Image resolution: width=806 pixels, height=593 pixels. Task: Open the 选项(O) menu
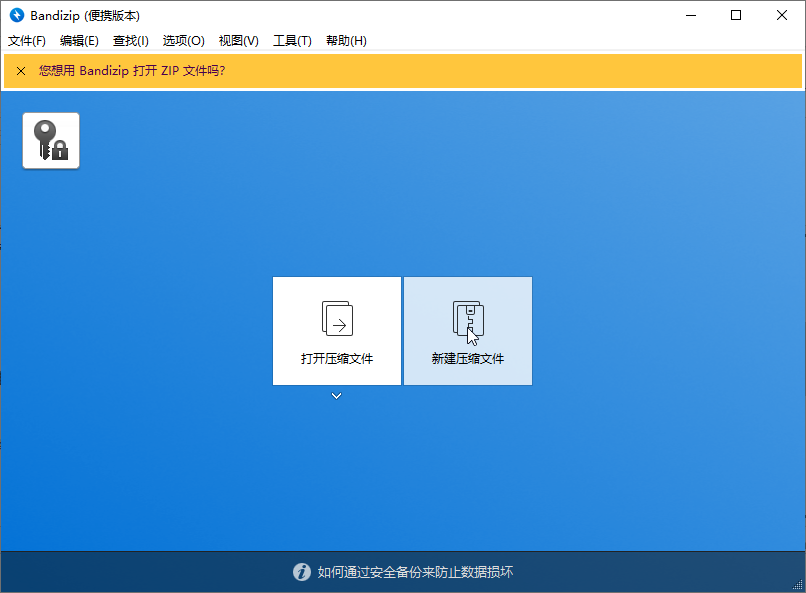[x=184, y=41]
